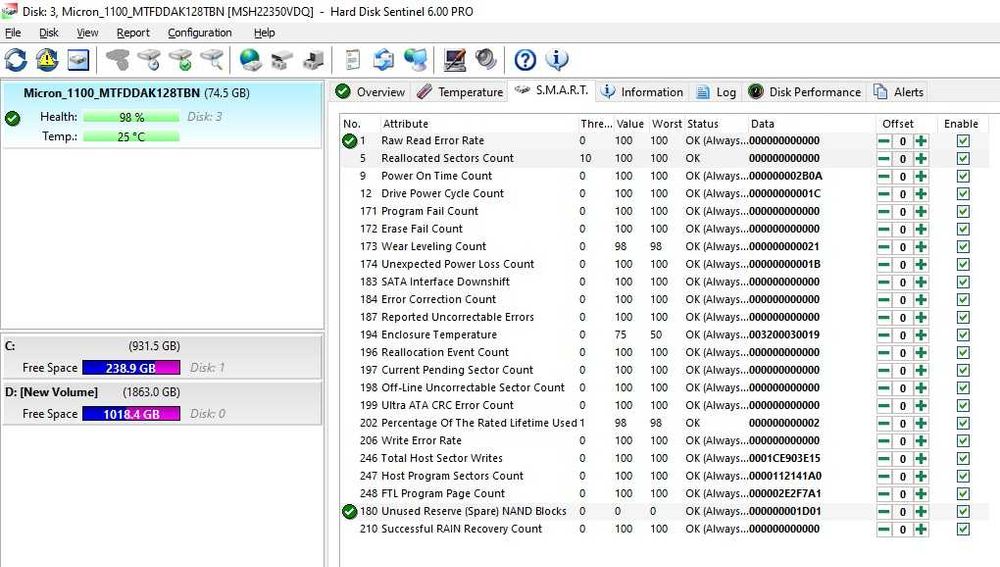Switch to the Log tab
Image resolution: width=1000 pixels, height=567 pixels.
coord(716,92)
